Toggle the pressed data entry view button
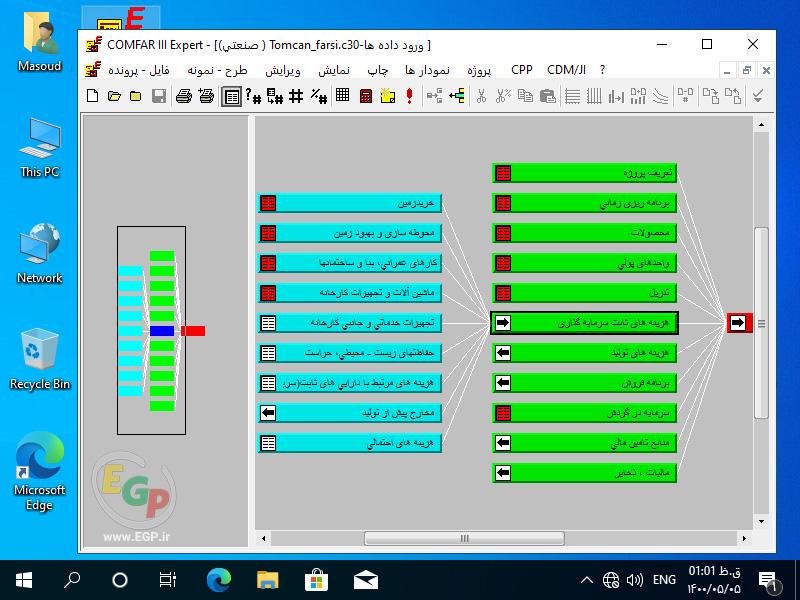Screen dimensions: 800x600 pos(232,96)
